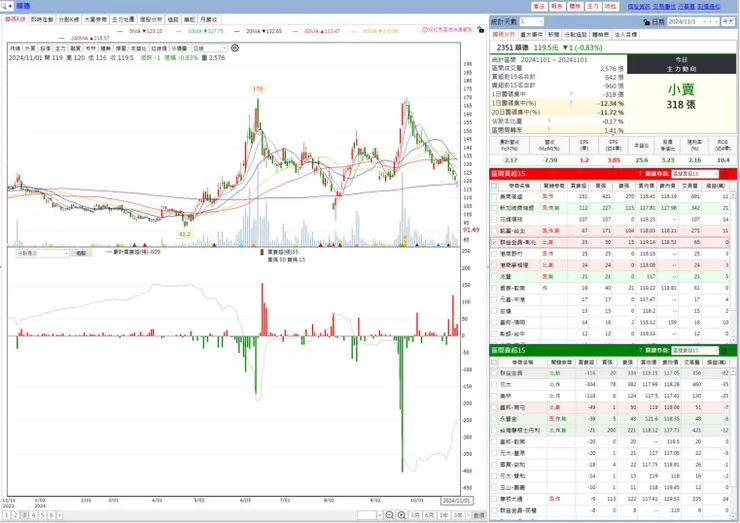This screenshot has height=523, width=740.
Task: Open the 法人目標 tab
Action: pyautogui.click(x=625, y=34)
